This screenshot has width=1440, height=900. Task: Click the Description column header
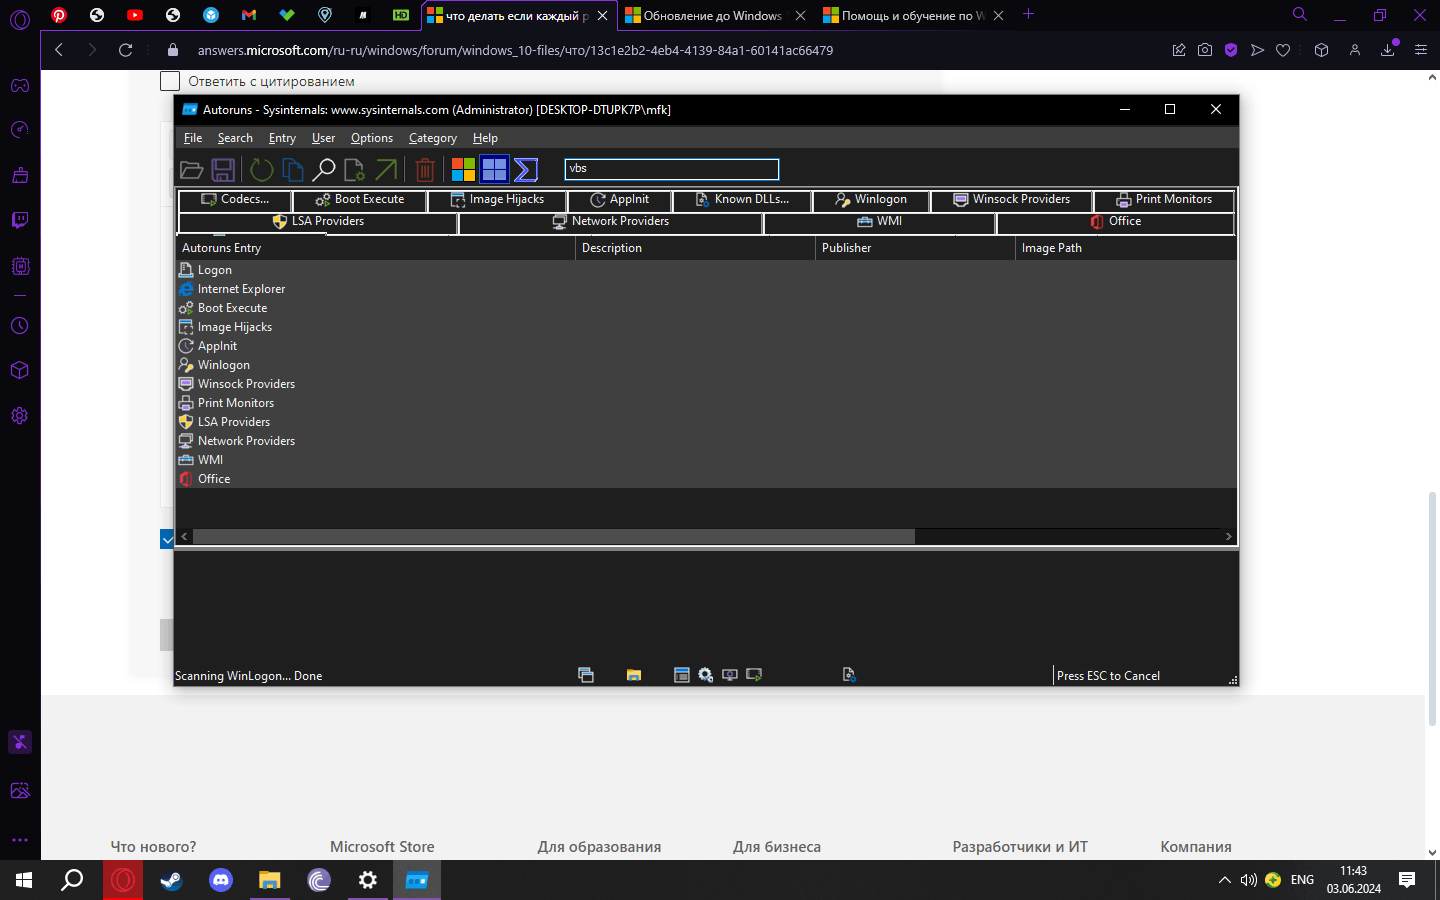click(x=696, y=248)
